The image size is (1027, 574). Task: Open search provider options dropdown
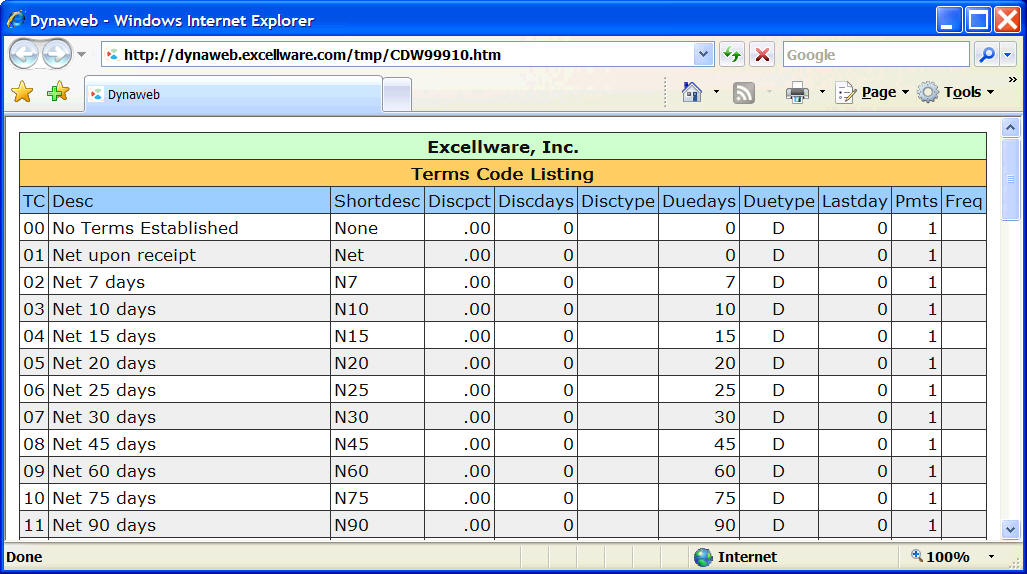(1009, 55)
